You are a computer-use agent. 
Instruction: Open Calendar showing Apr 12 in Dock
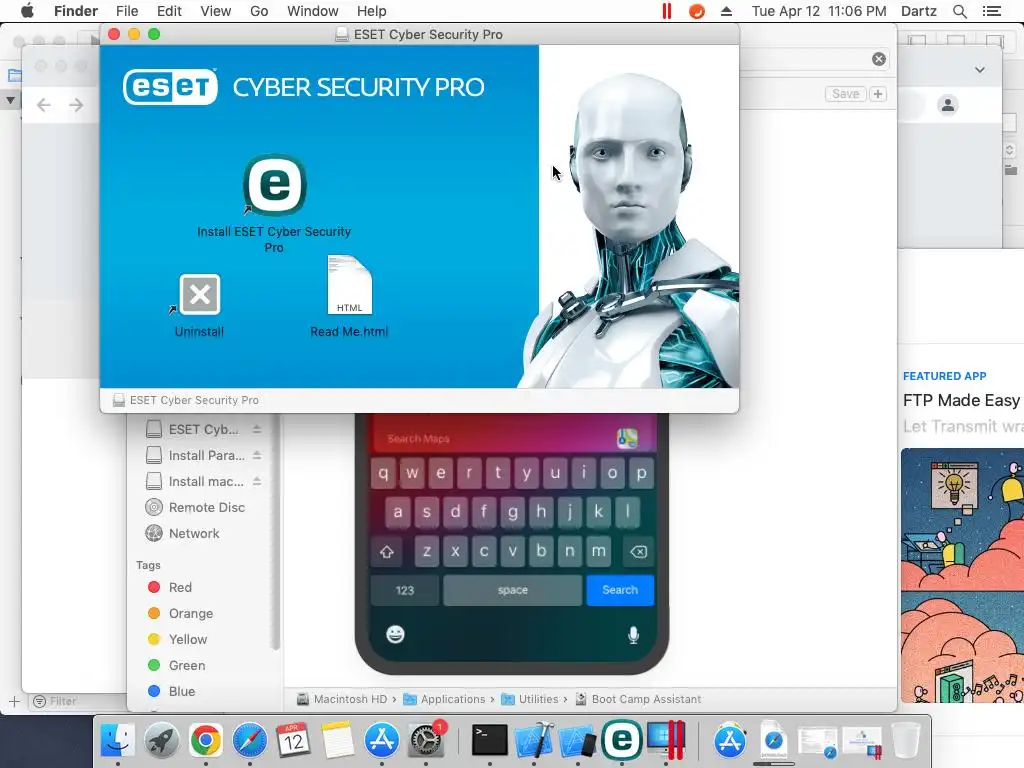coord(293,741)
